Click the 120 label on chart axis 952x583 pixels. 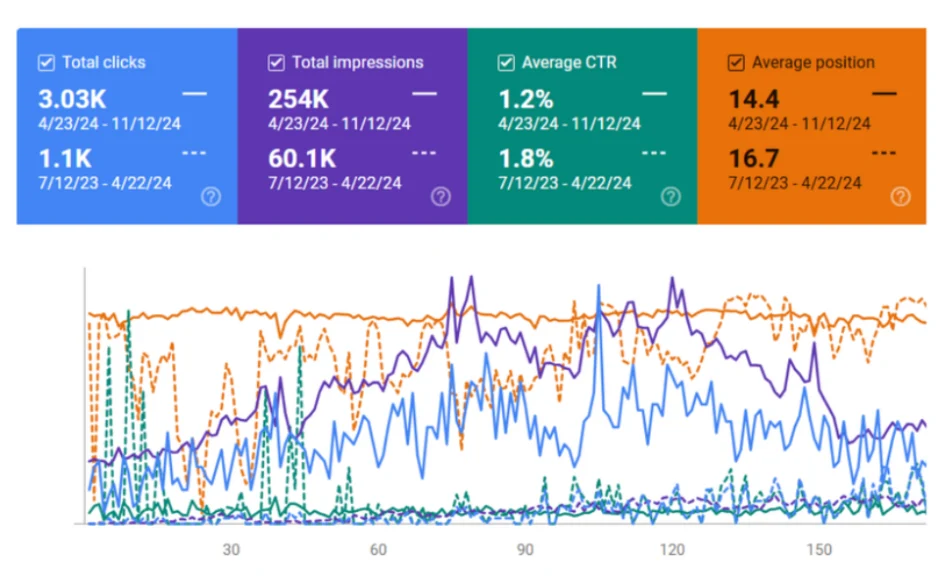click(x=672, y=550)
